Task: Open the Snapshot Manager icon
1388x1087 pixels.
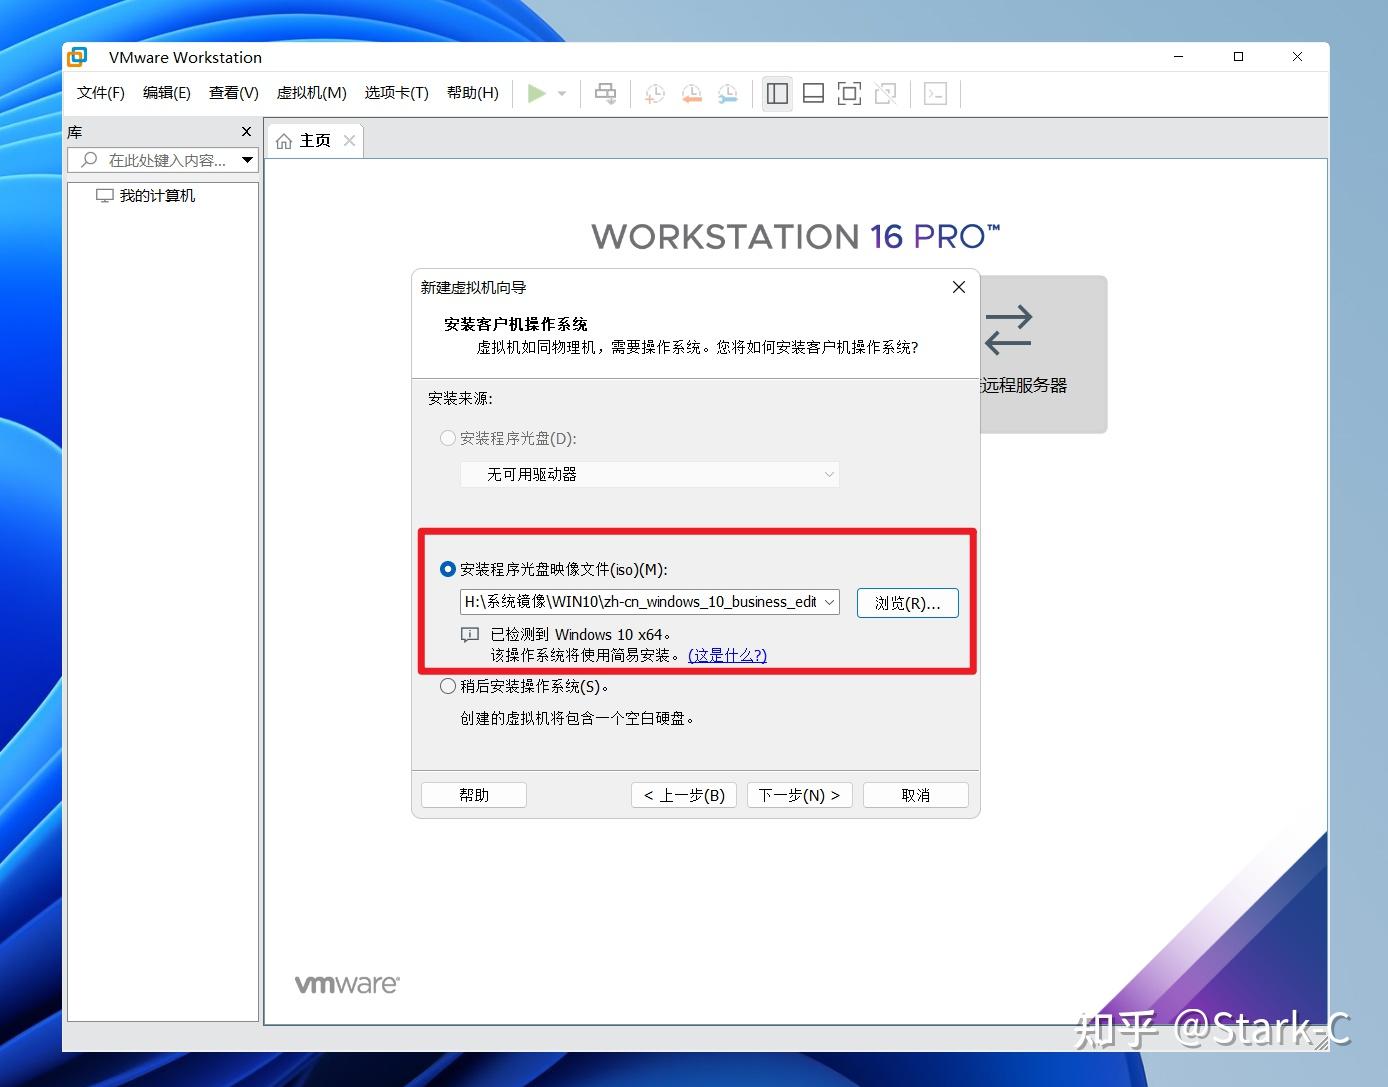Action: (x=727, y=93)
